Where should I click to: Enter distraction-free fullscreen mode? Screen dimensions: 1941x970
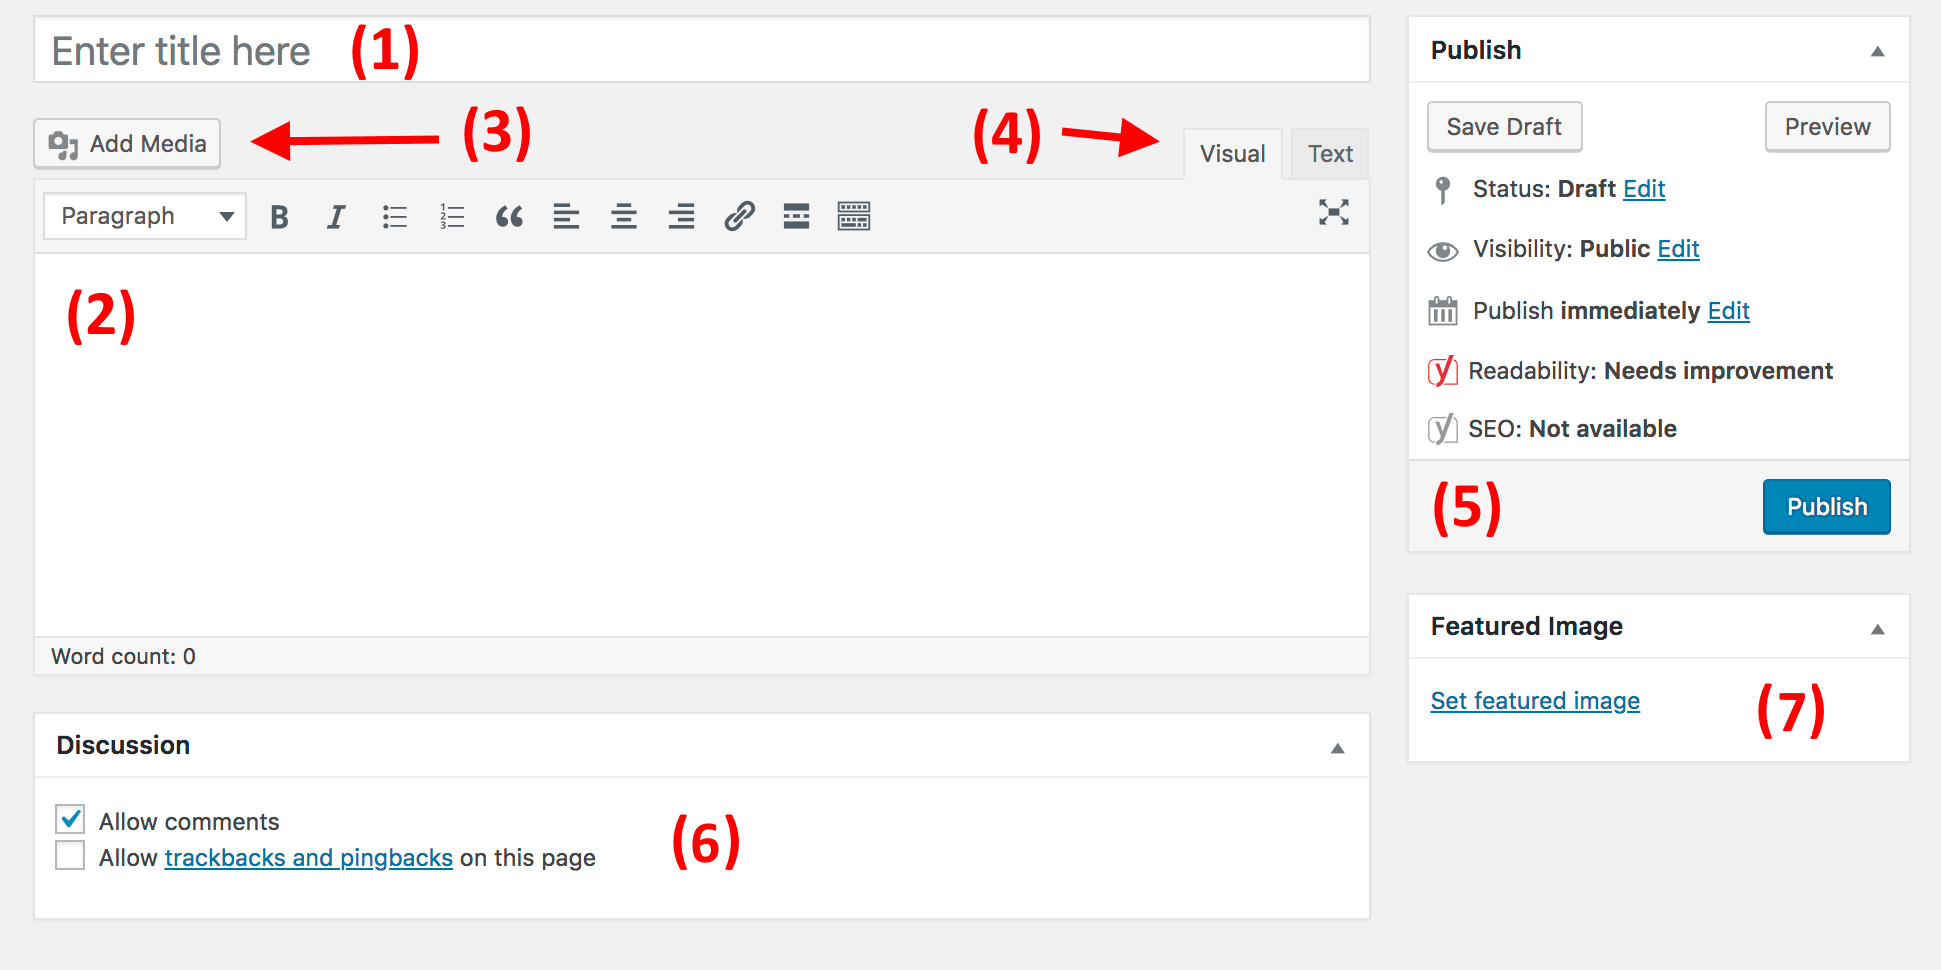pos(1333,213)
